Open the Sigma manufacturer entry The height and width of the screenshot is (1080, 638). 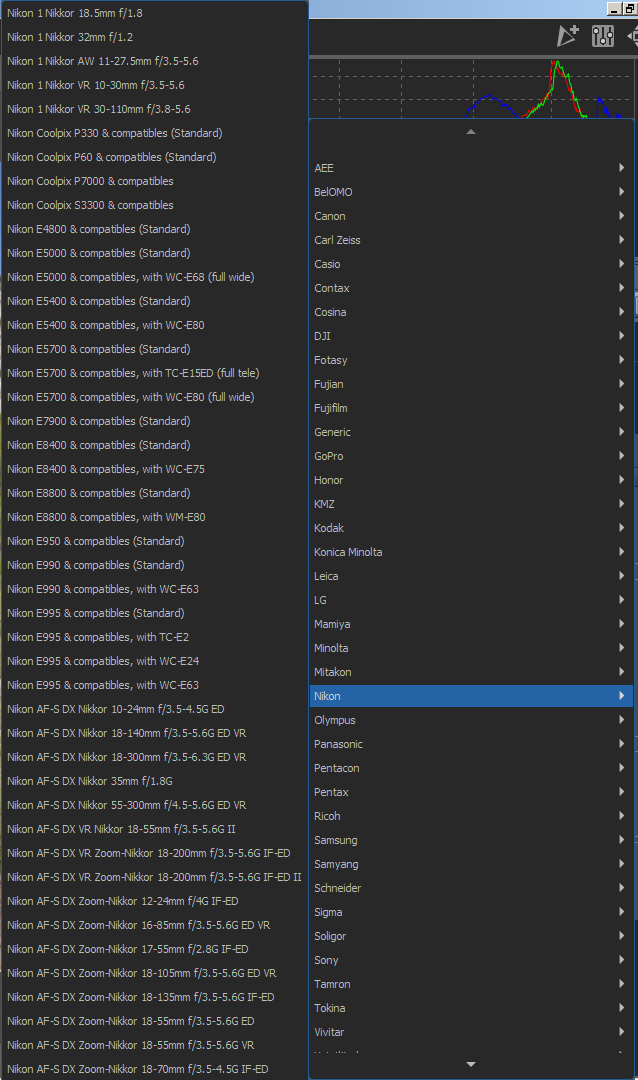[x=471, y=912]
